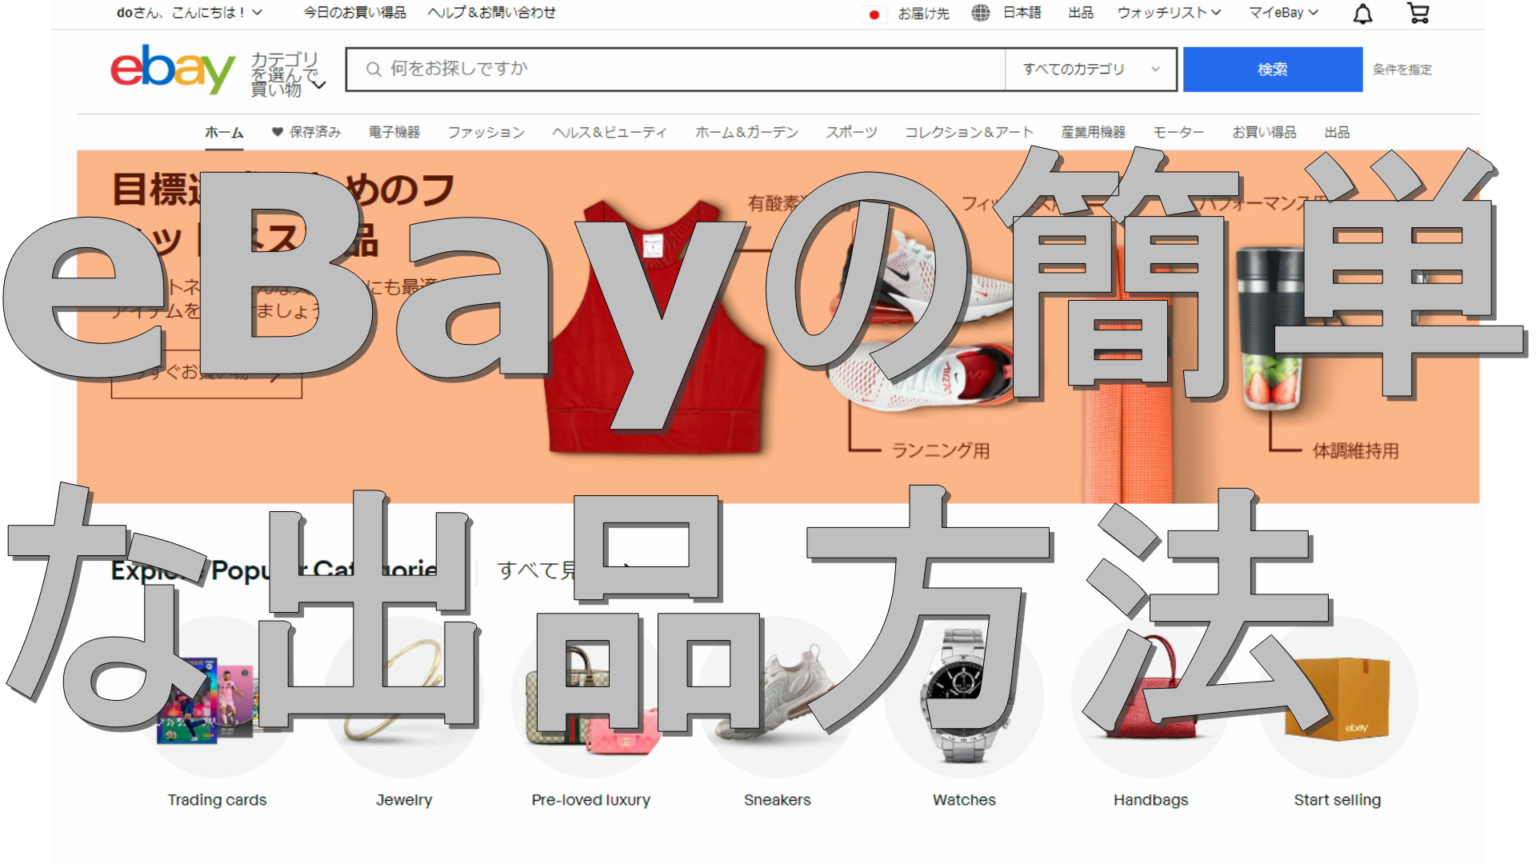Click the blue 検索 search button
The image size is (1536, 864).
point(1272,69)
